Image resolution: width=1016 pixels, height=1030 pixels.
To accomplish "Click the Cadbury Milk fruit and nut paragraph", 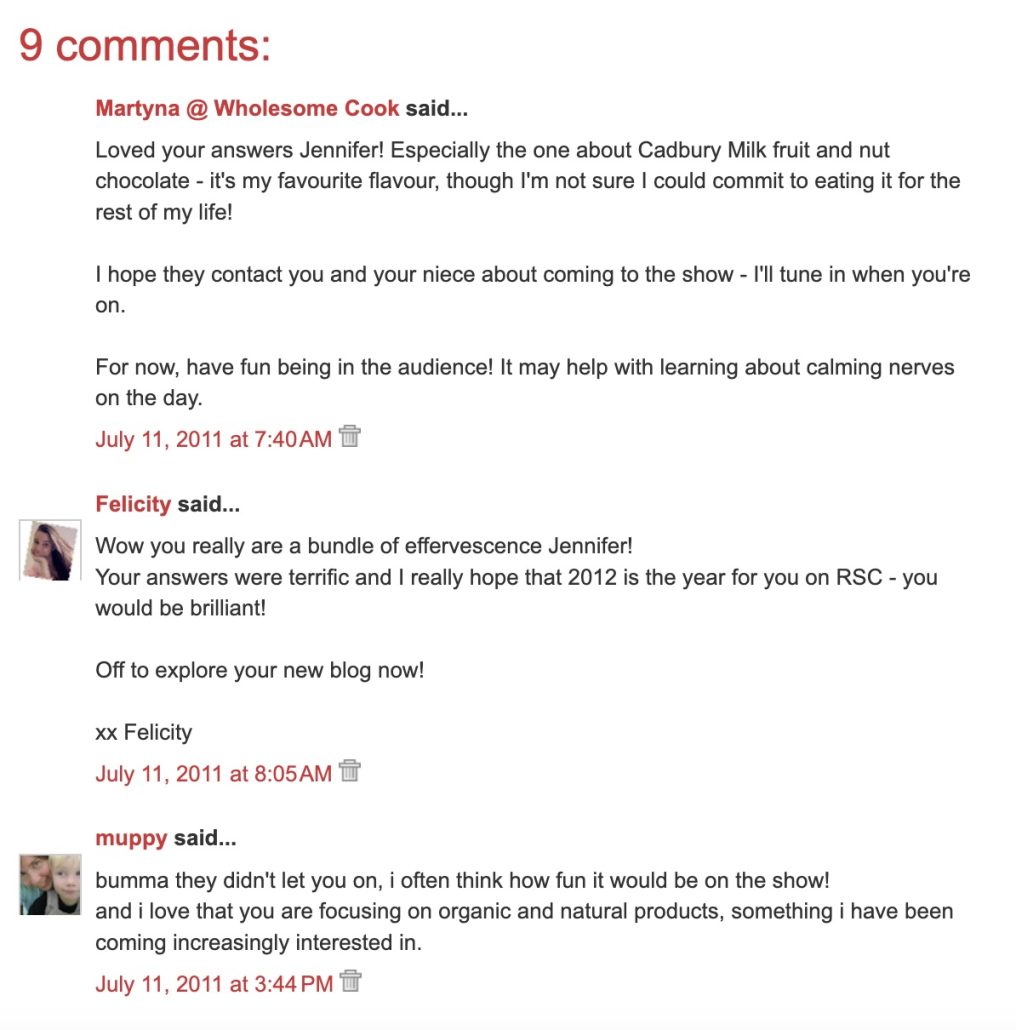I will [x=527, y=181].
